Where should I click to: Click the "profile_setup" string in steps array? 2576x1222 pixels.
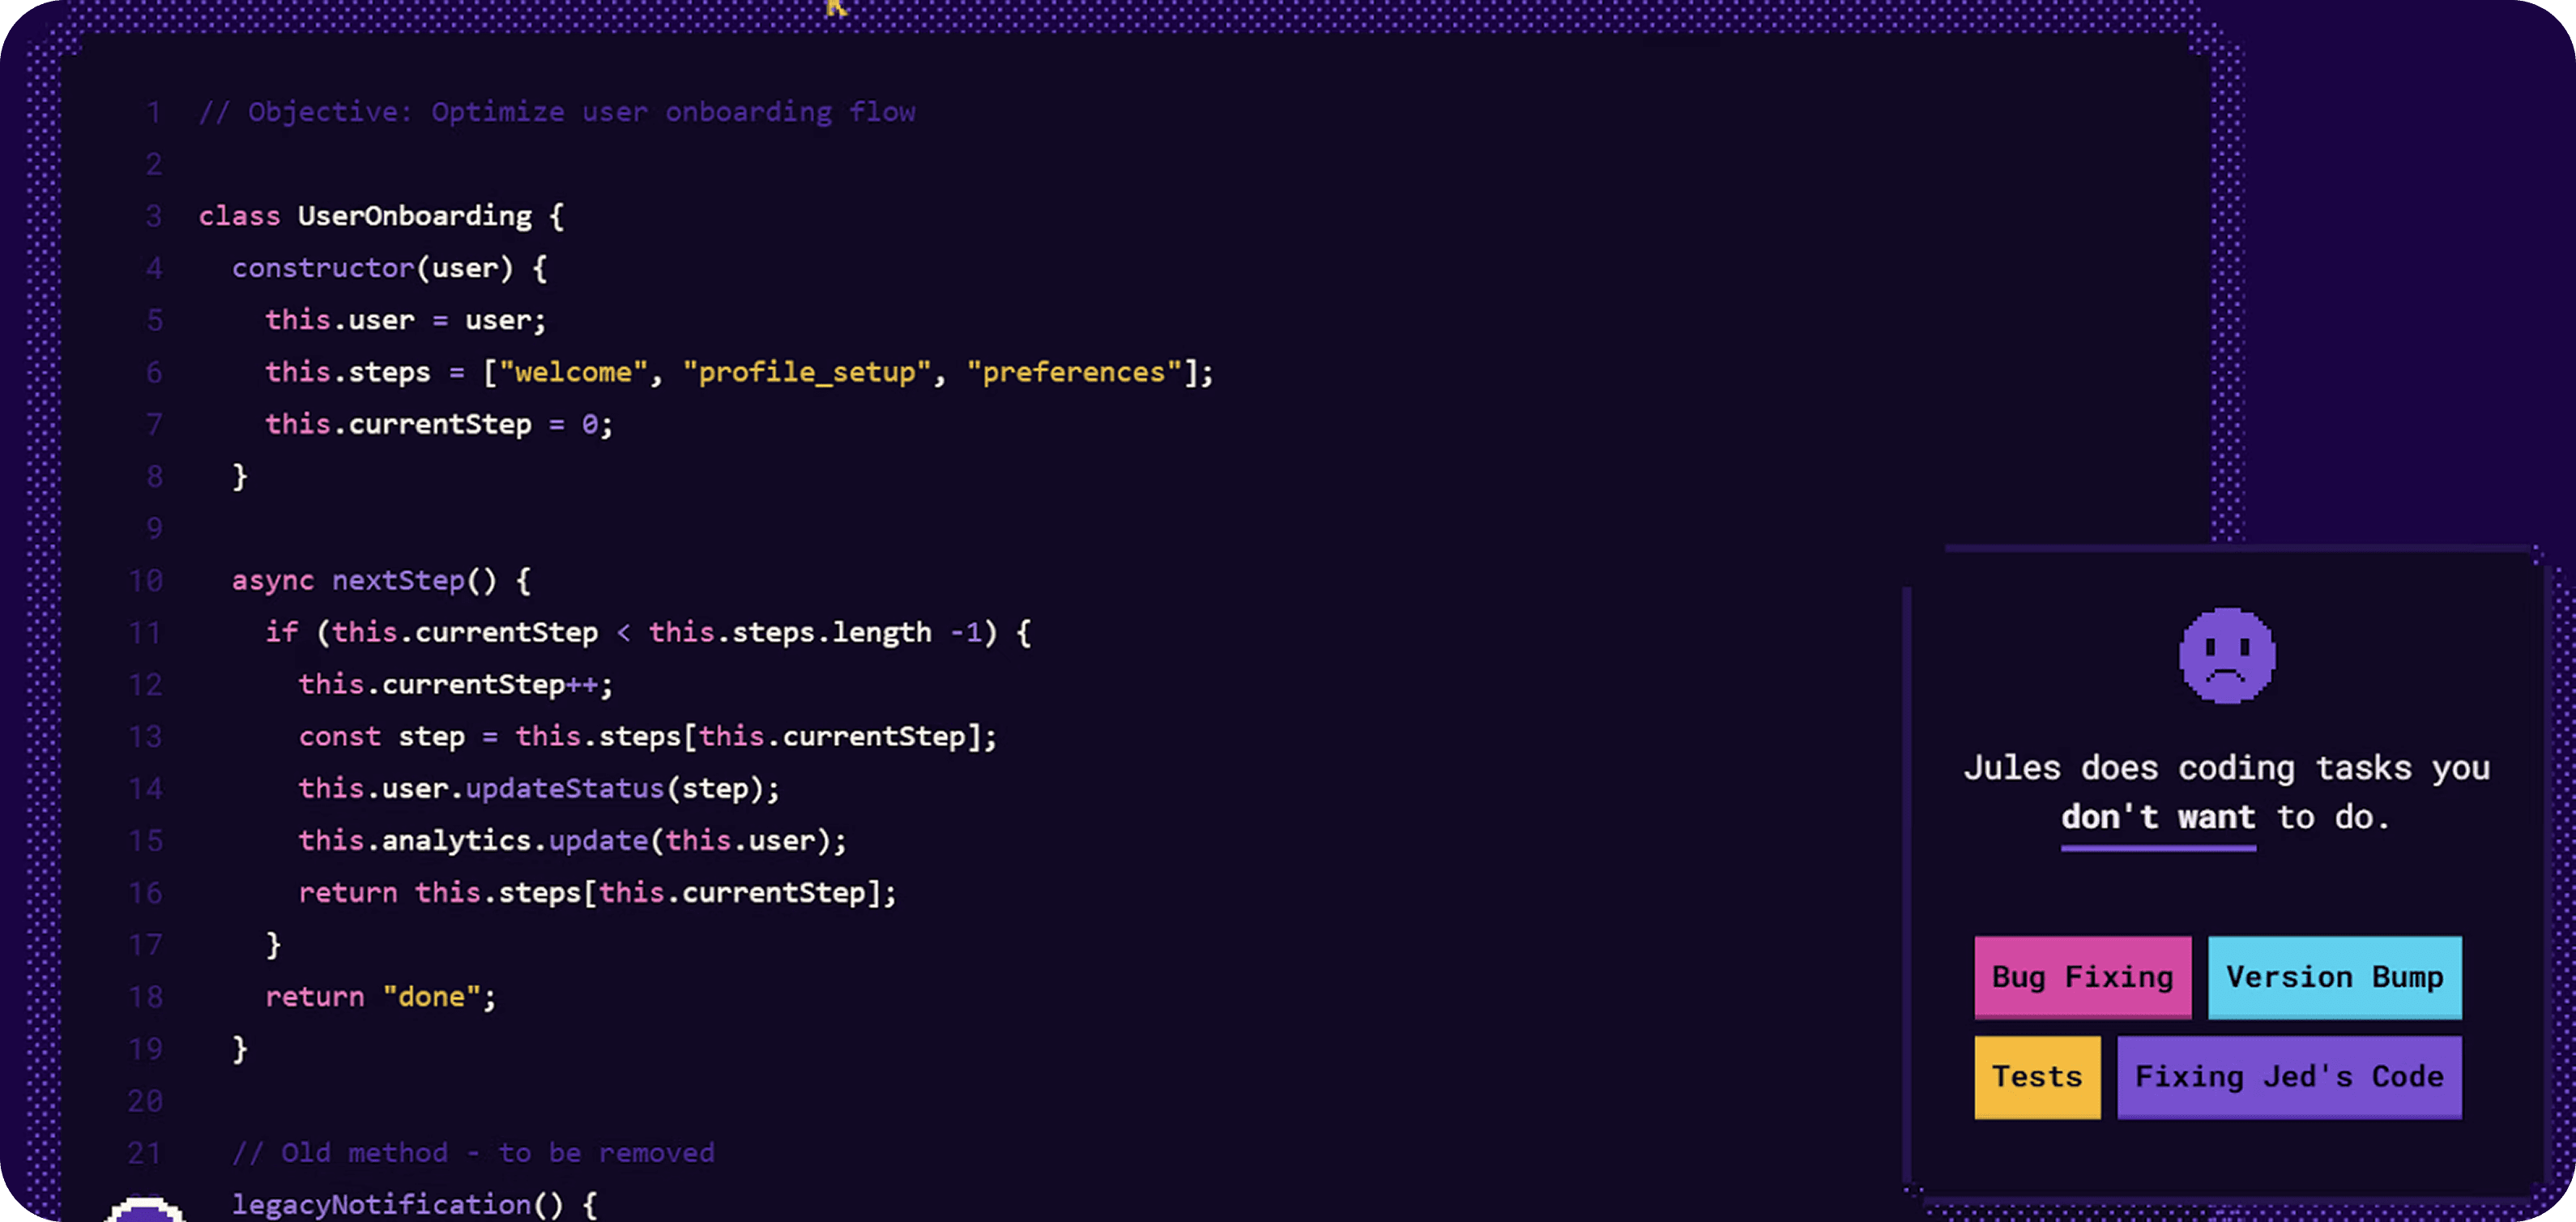click(x=806, y=372)
